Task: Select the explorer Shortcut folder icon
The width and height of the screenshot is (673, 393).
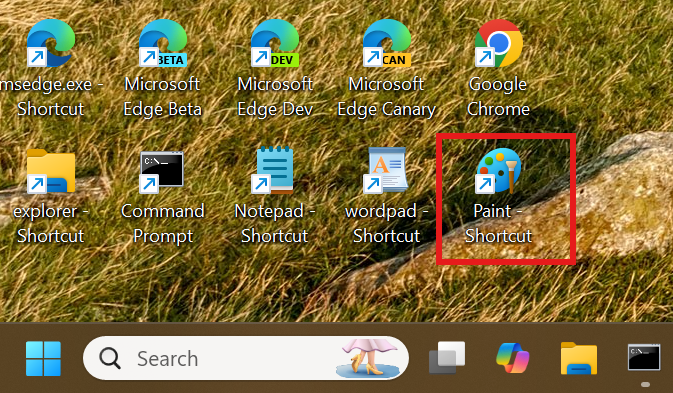Action: coord(51,171)
